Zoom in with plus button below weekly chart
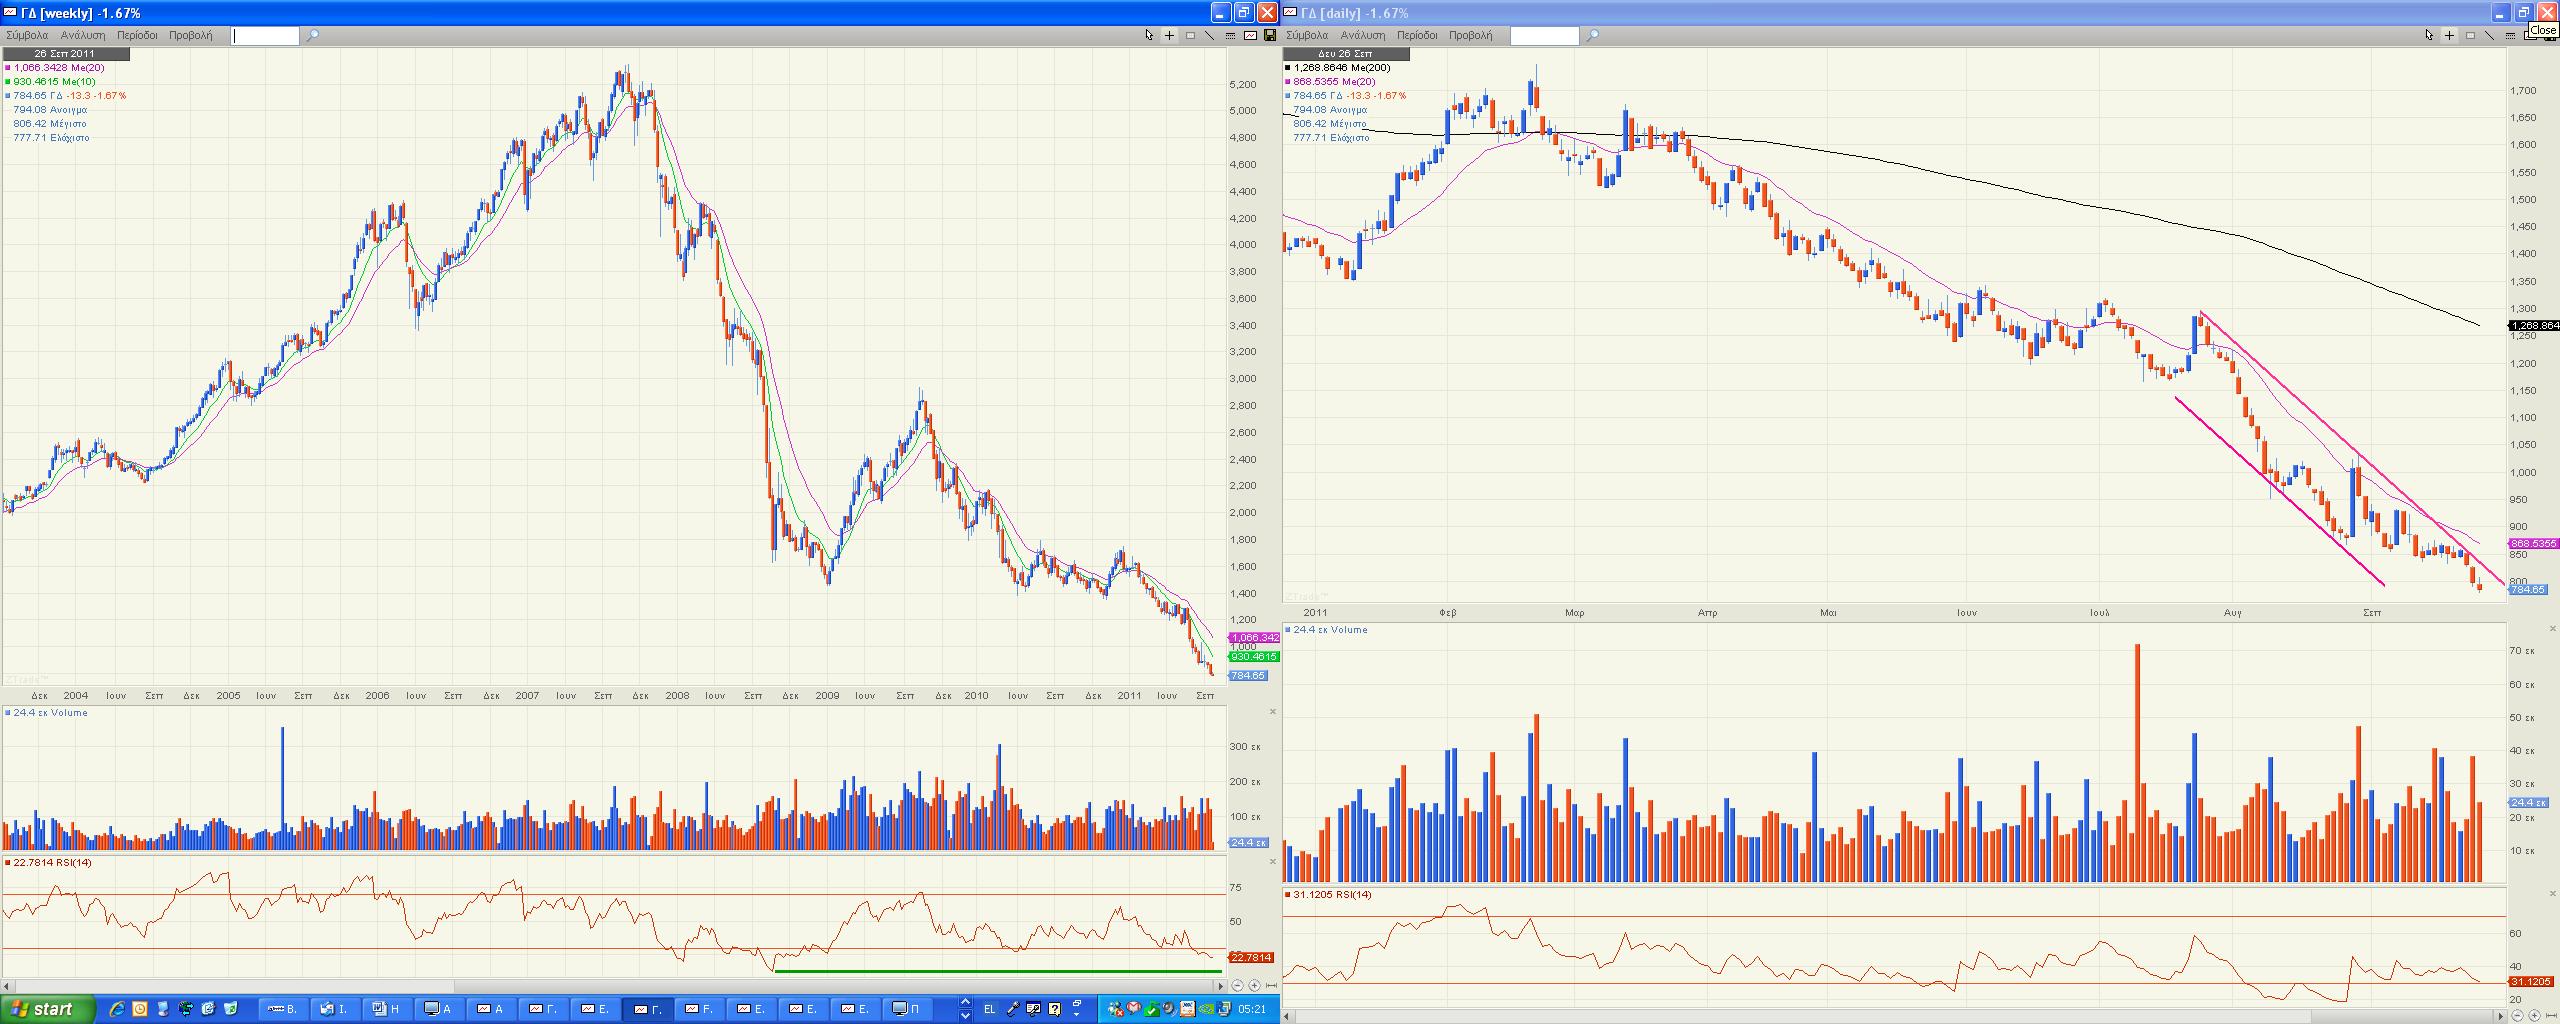2560x1024 pixels. (x=1254, y=985)
